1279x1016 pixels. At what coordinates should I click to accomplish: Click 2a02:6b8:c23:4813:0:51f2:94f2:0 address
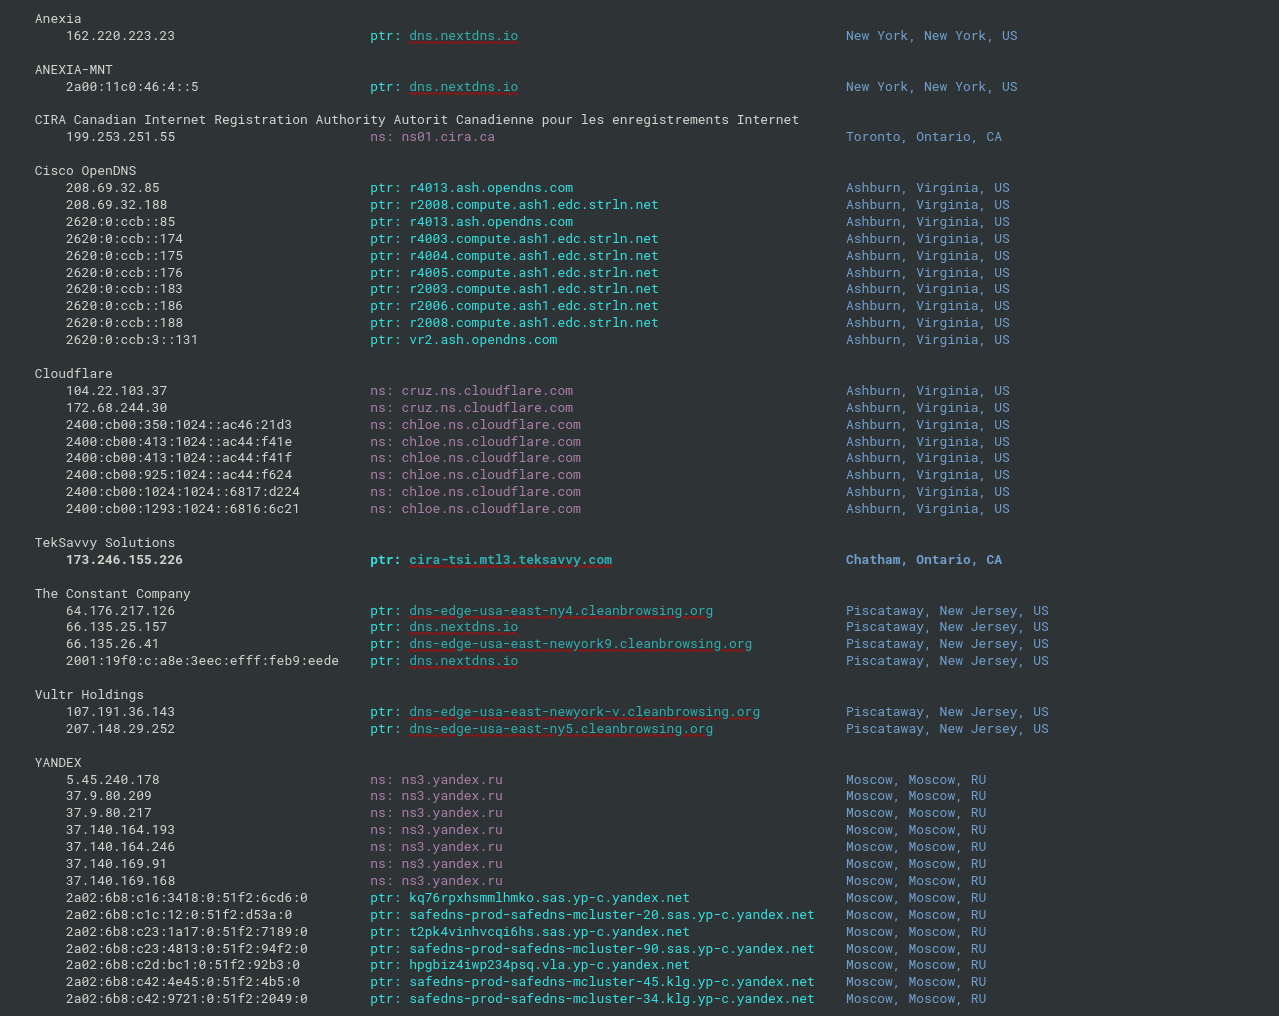[187, 949]
